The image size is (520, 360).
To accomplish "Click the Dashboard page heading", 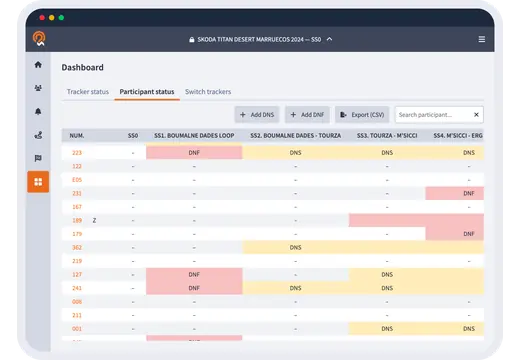I will tap(82, 67).
